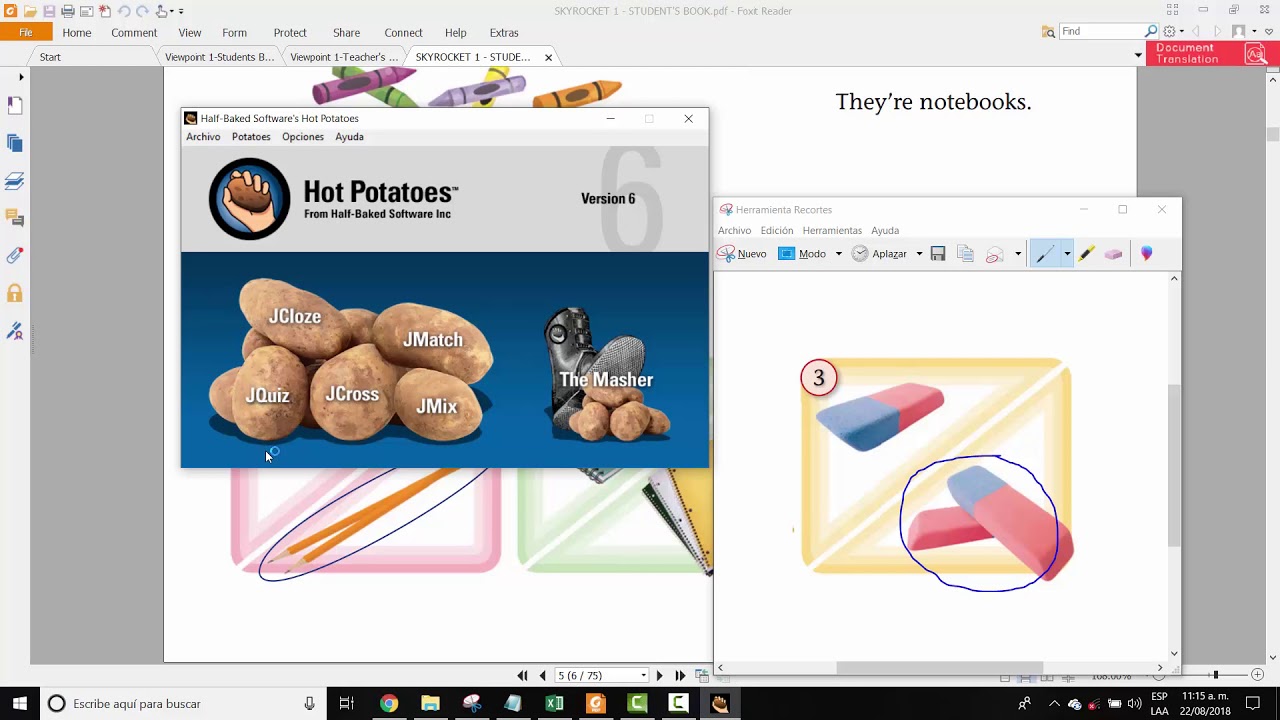Start the JCross crossword potato

(352, 394)
